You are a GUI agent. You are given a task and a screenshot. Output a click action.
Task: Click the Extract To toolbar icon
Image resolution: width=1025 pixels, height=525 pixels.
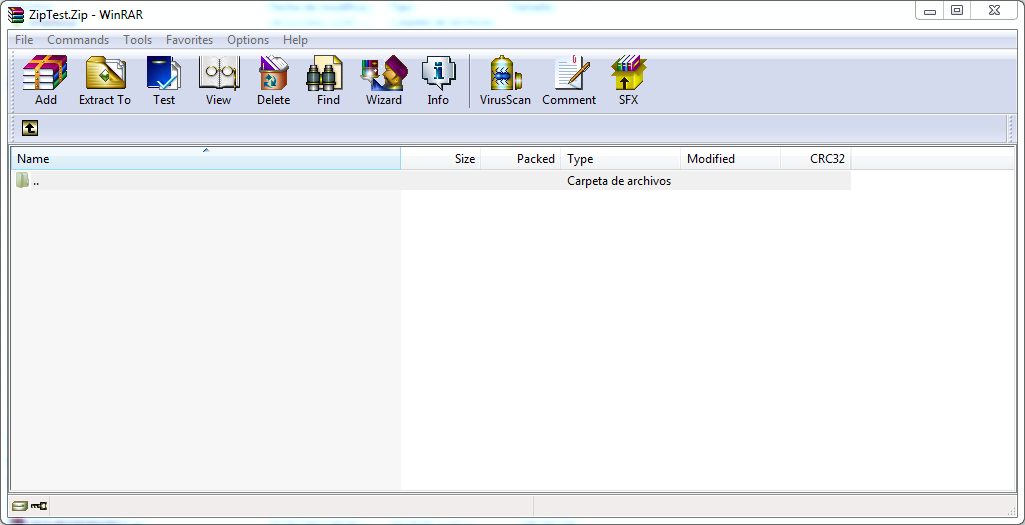pyautogui.click(x=105, y=80)
